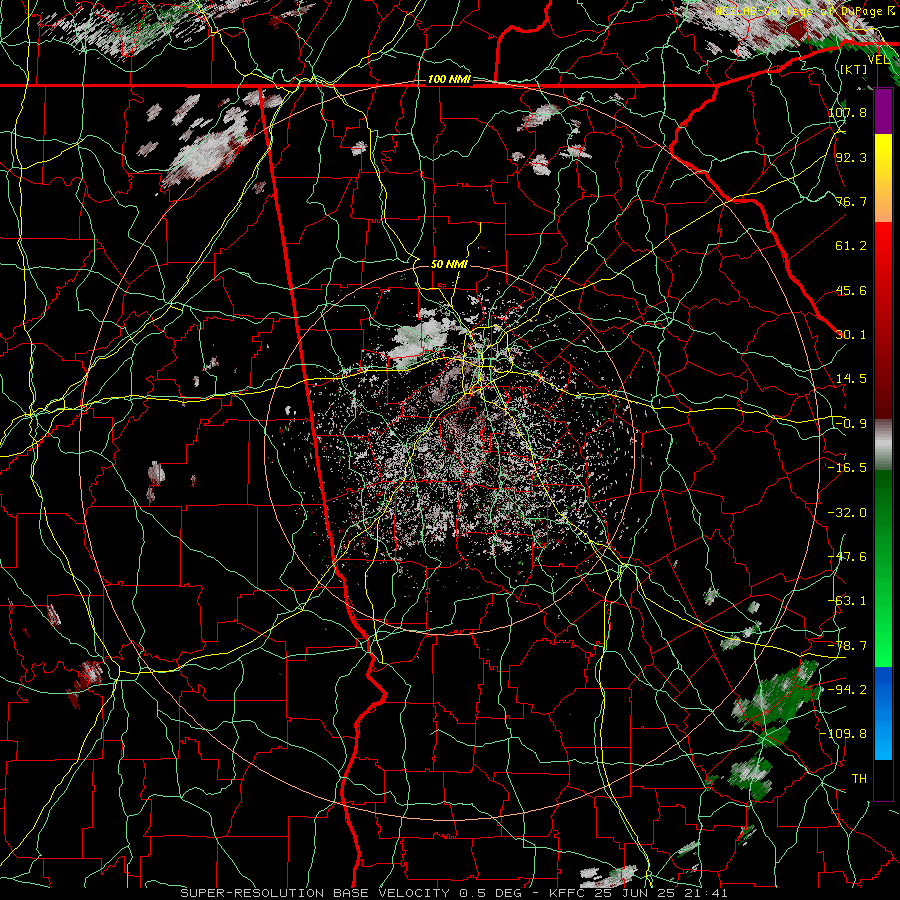Click the -32.0 scale value
The height and width of the screenshot is (900, 900).
pyautogui.click(x=848, y=513)
